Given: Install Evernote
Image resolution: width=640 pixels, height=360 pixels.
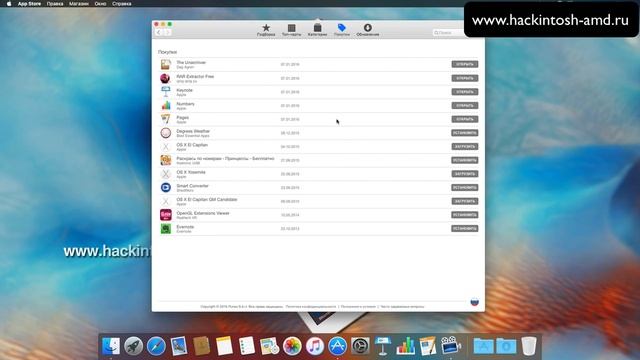Looking at the screenshot, I should [464, 229].
